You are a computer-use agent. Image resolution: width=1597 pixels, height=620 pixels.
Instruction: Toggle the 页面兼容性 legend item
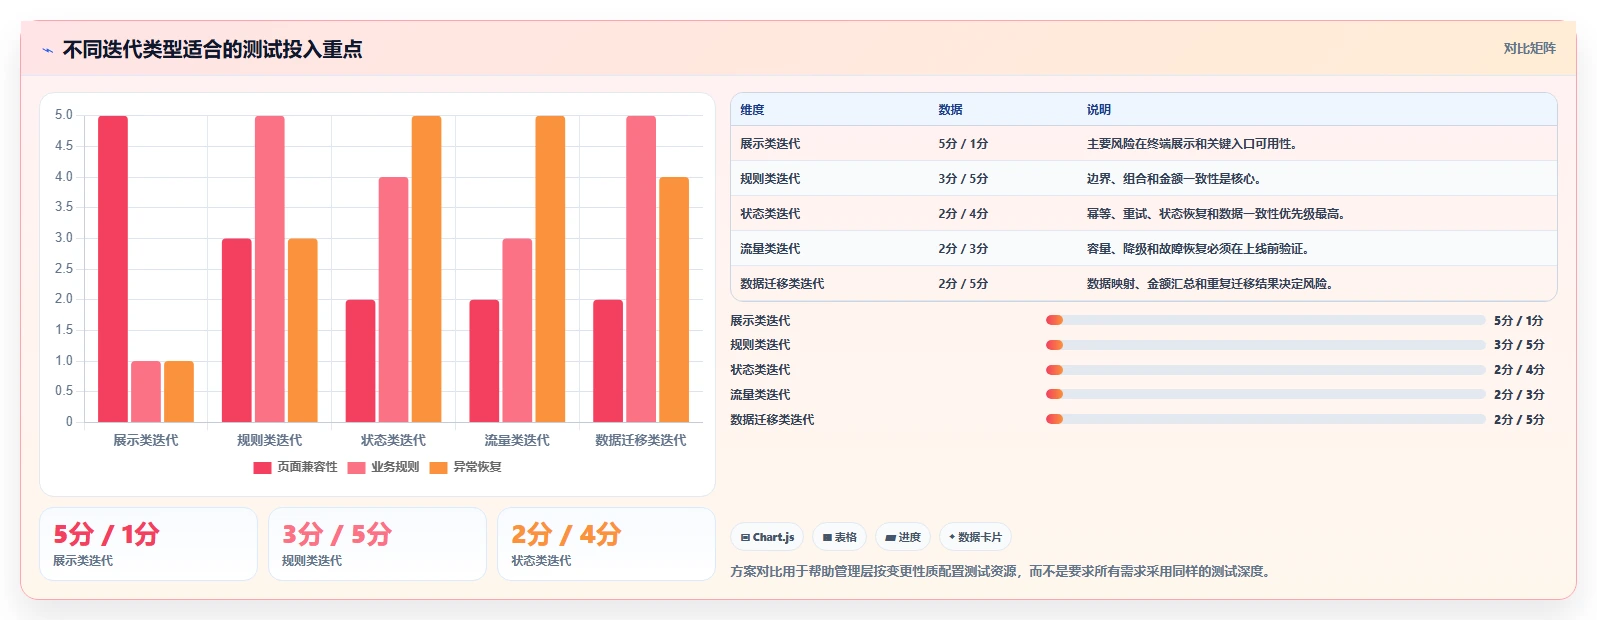click(296, 467)
